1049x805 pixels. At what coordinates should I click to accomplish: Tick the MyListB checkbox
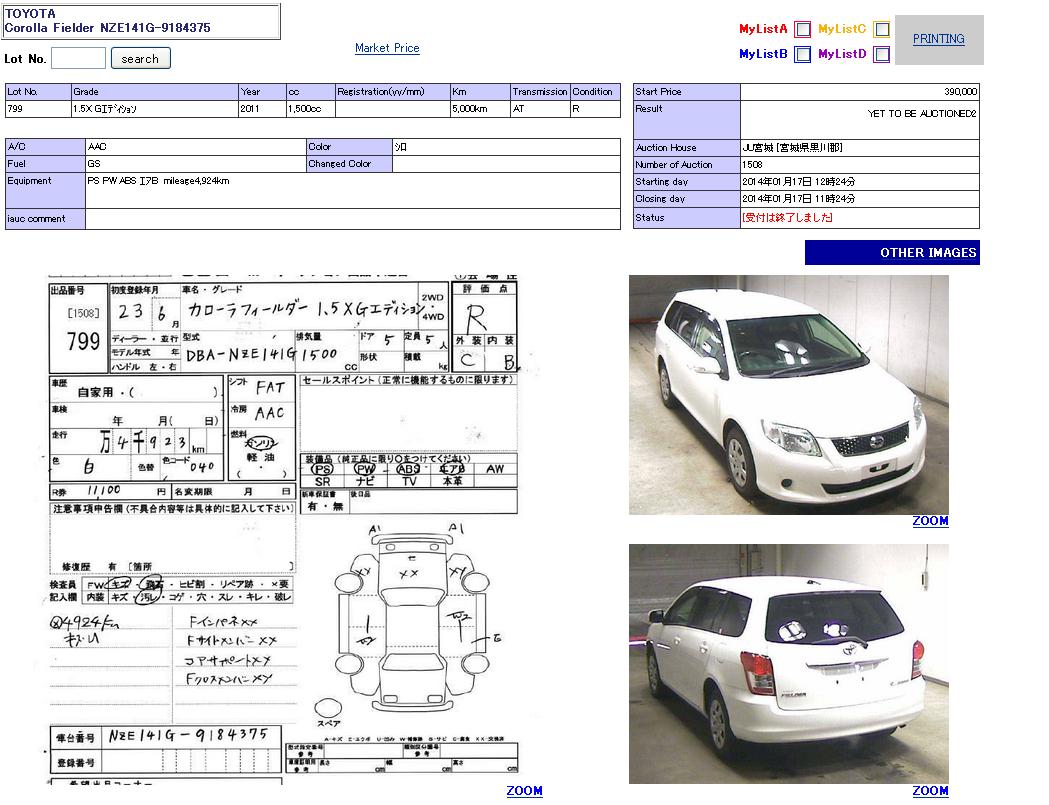802,55
